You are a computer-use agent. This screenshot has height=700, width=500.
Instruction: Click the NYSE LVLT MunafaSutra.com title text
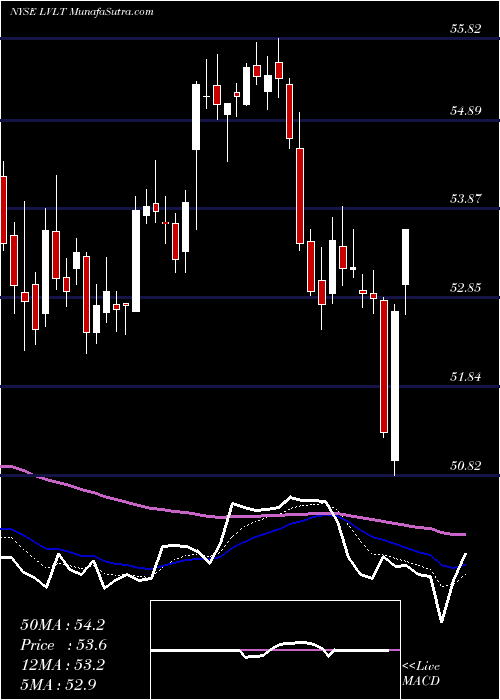[x=82, y=12]
